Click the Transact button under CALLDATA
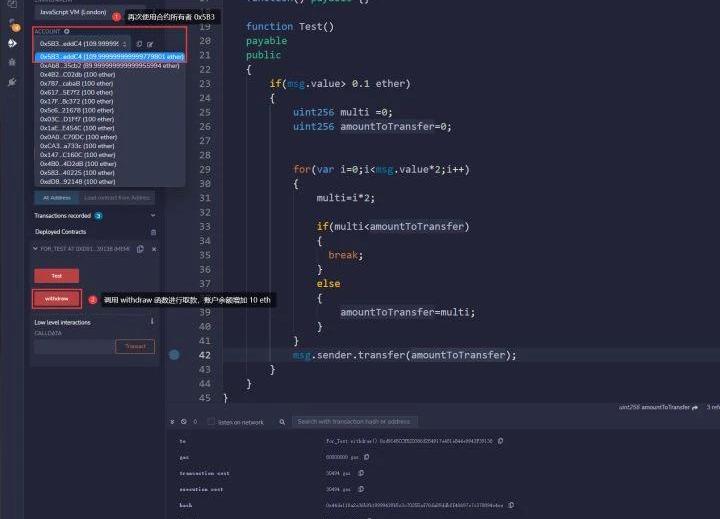This screenshot has height=519, width=720. (135, 346)
